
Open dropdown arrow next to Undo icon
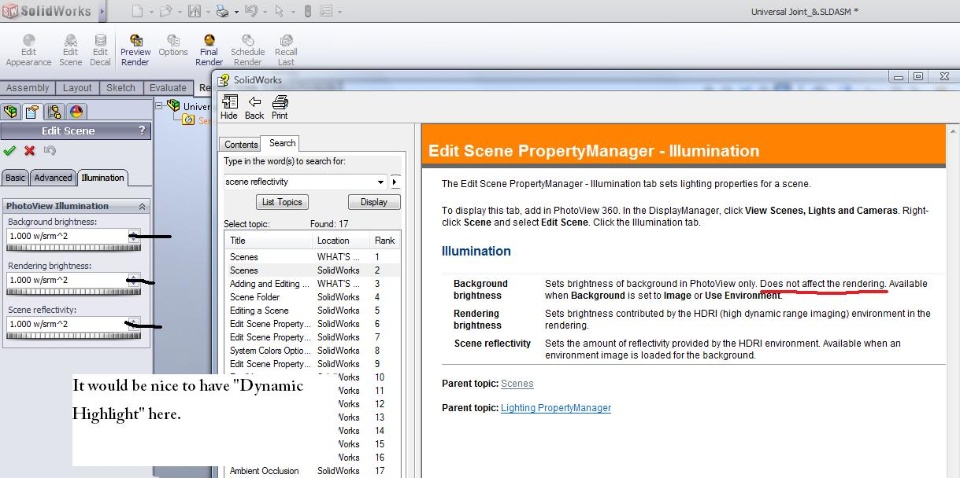(x=265, y=12)
